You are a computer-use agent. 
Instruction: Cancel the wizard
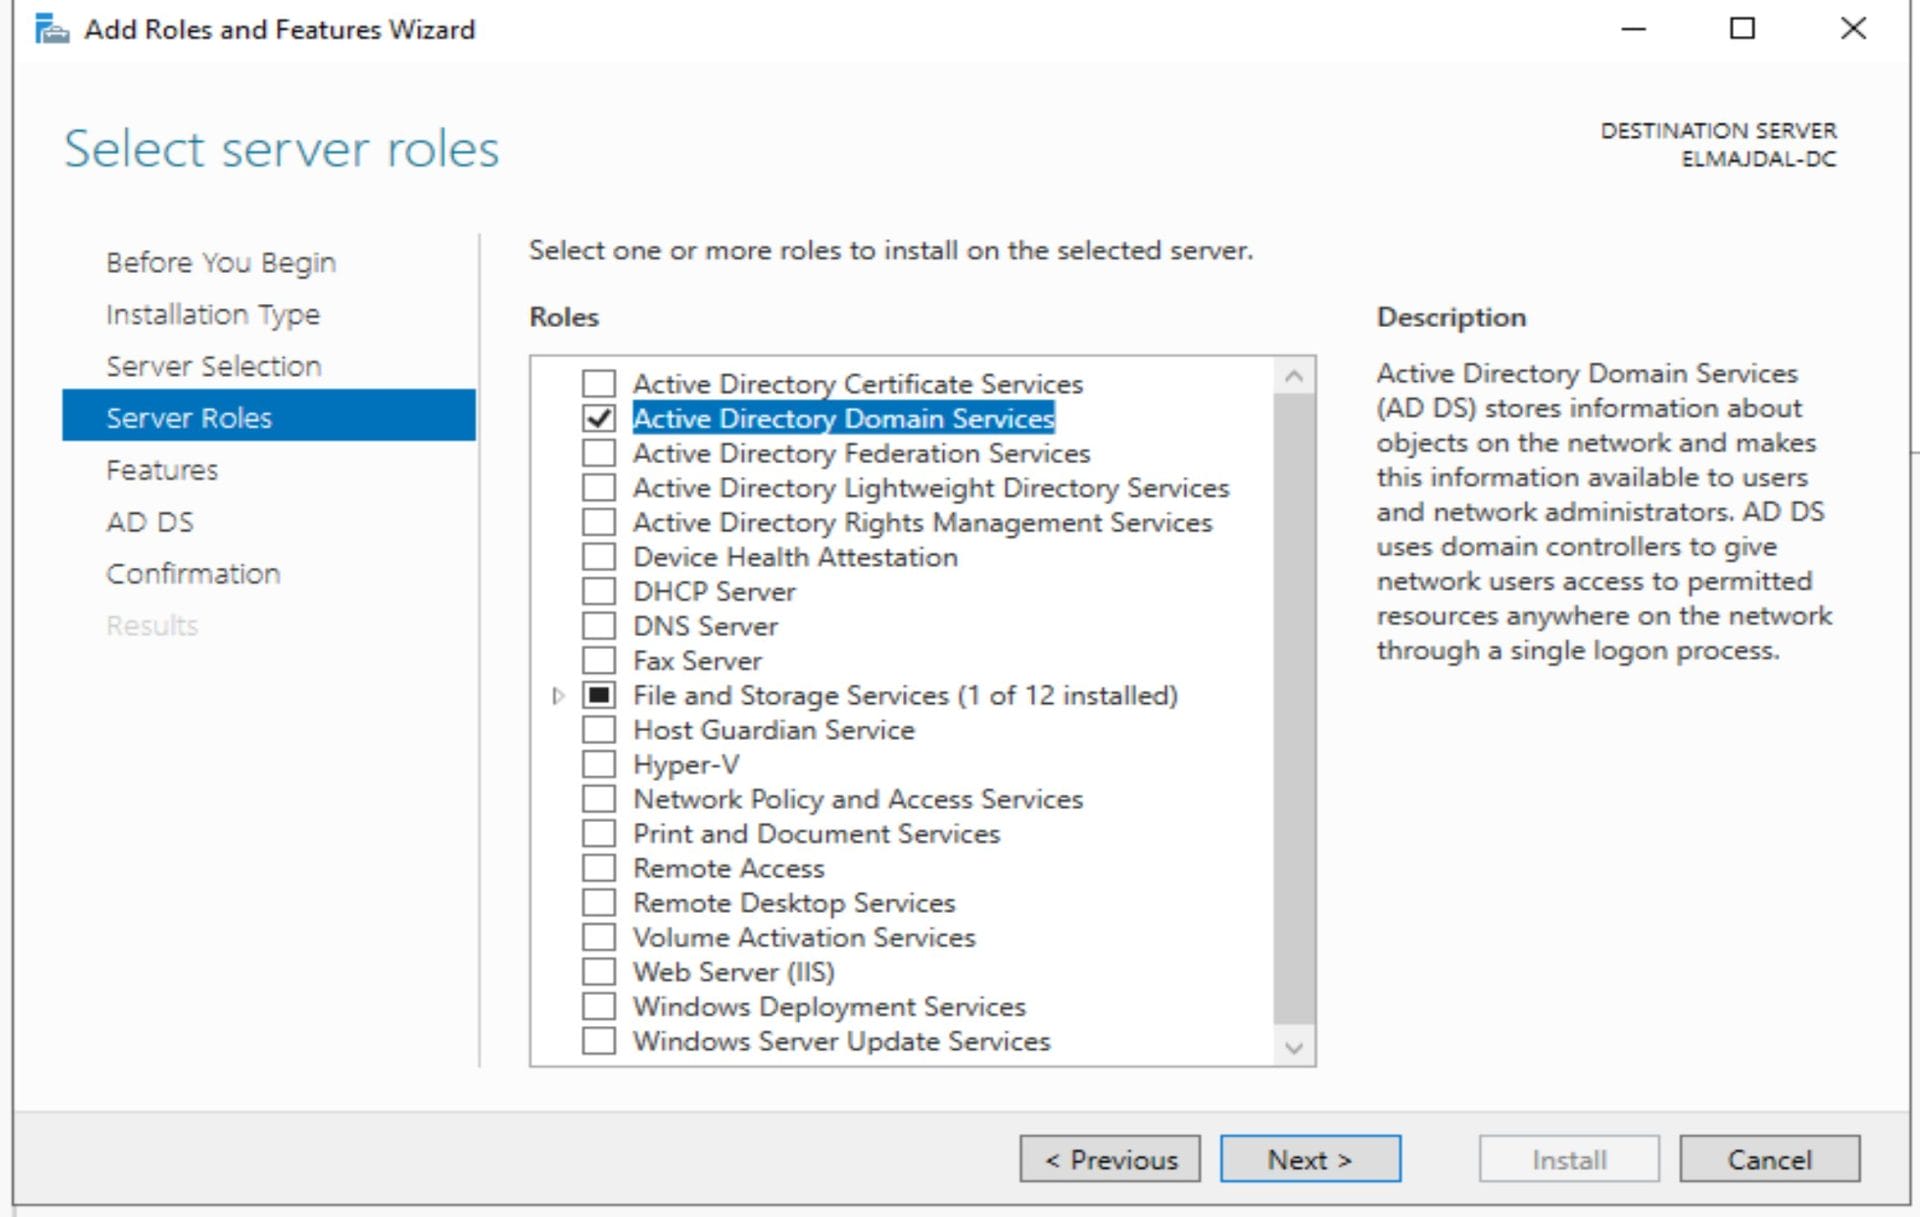point(1770,1159)
